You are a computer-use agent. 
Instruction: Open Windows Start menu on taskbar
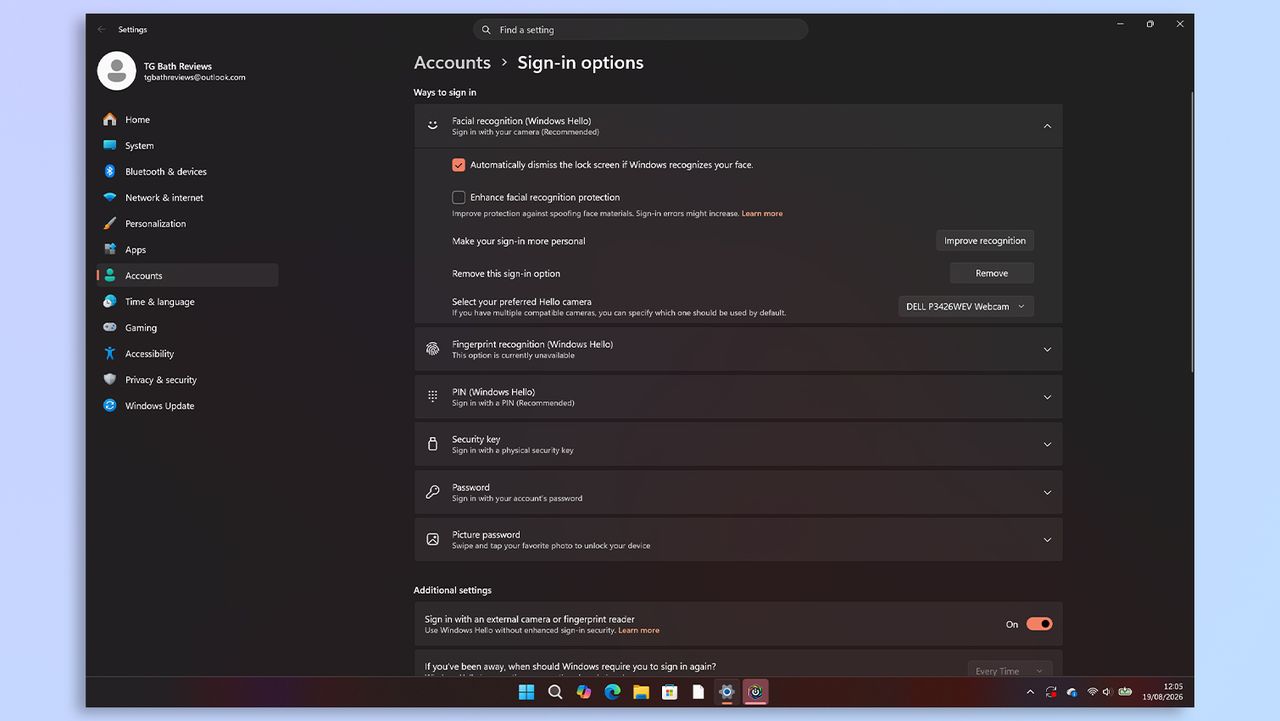tap(526, 692)
